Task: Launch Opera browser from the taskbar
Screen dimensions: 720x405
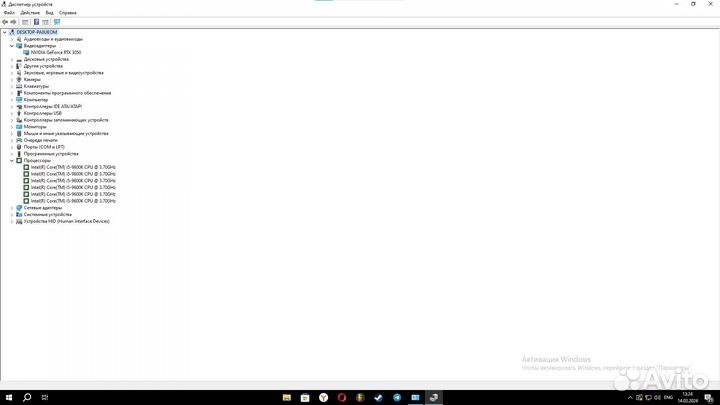Action: coord(342,398)
